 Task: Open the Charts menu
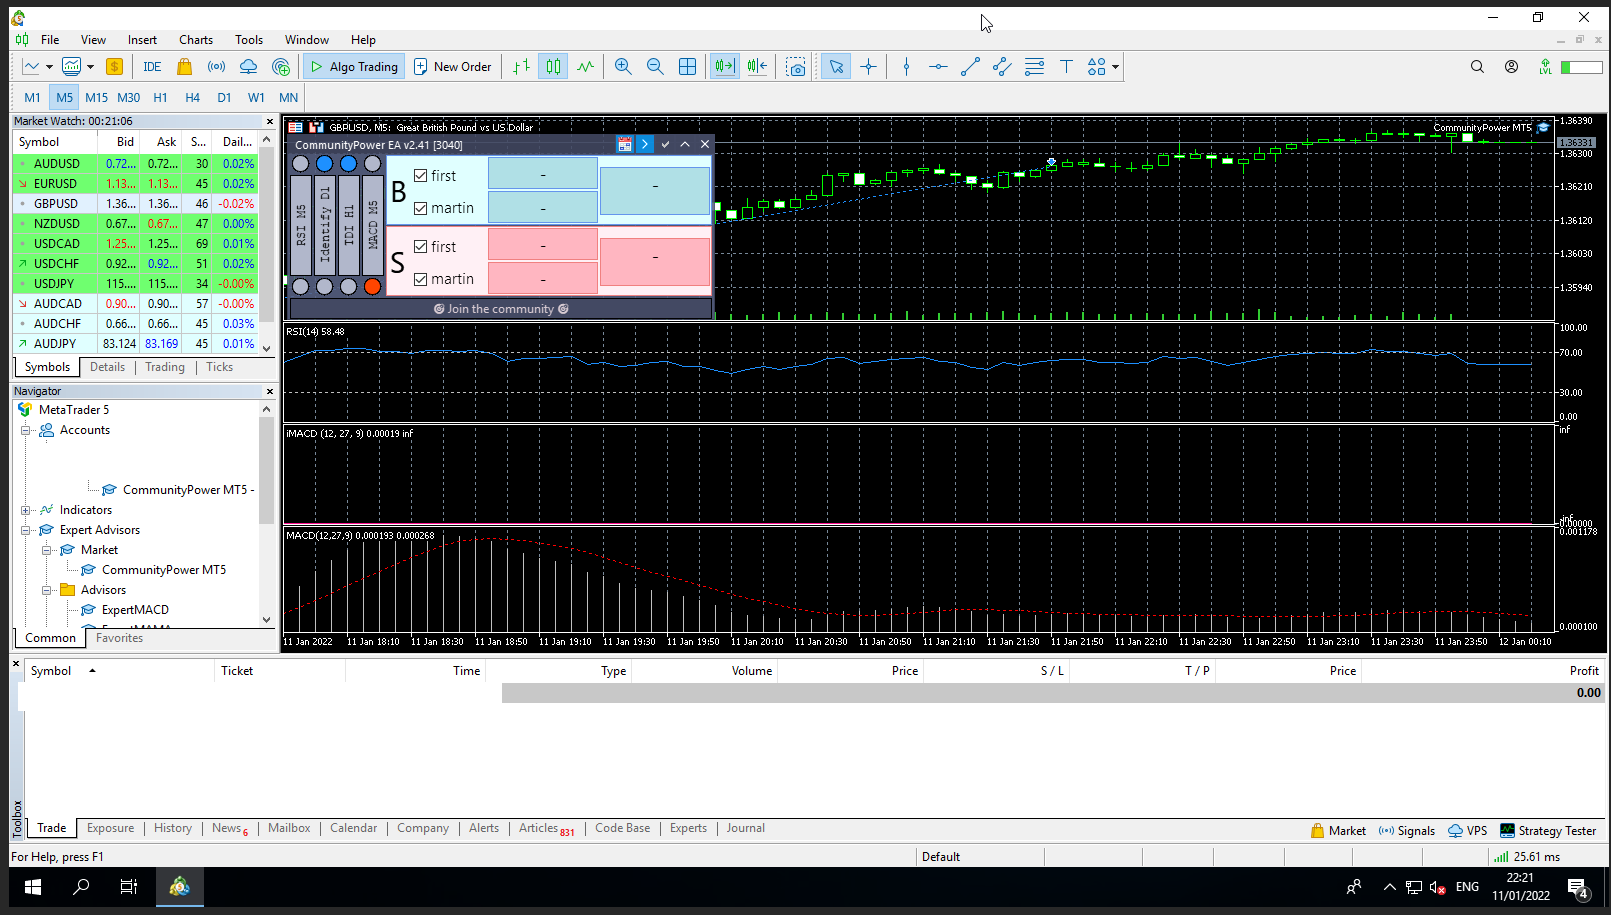(196, 40)
